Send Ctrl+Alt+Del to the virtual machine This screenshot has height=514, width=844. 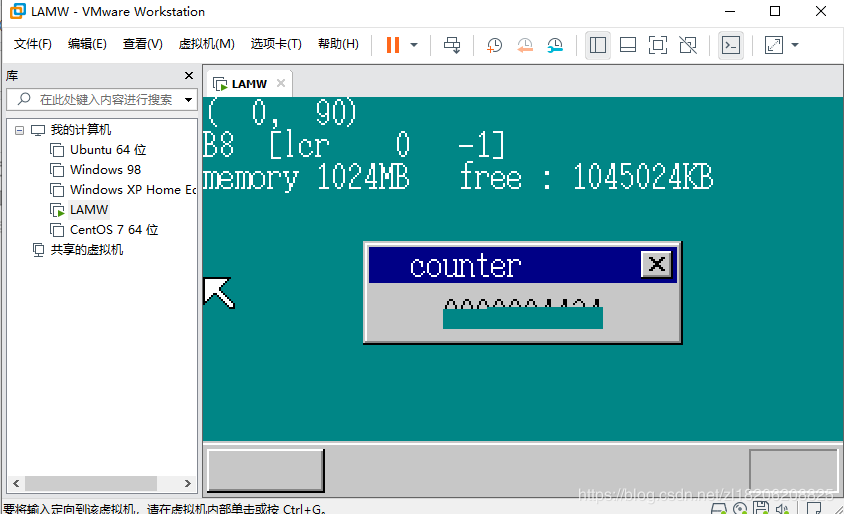coord(452,45)
